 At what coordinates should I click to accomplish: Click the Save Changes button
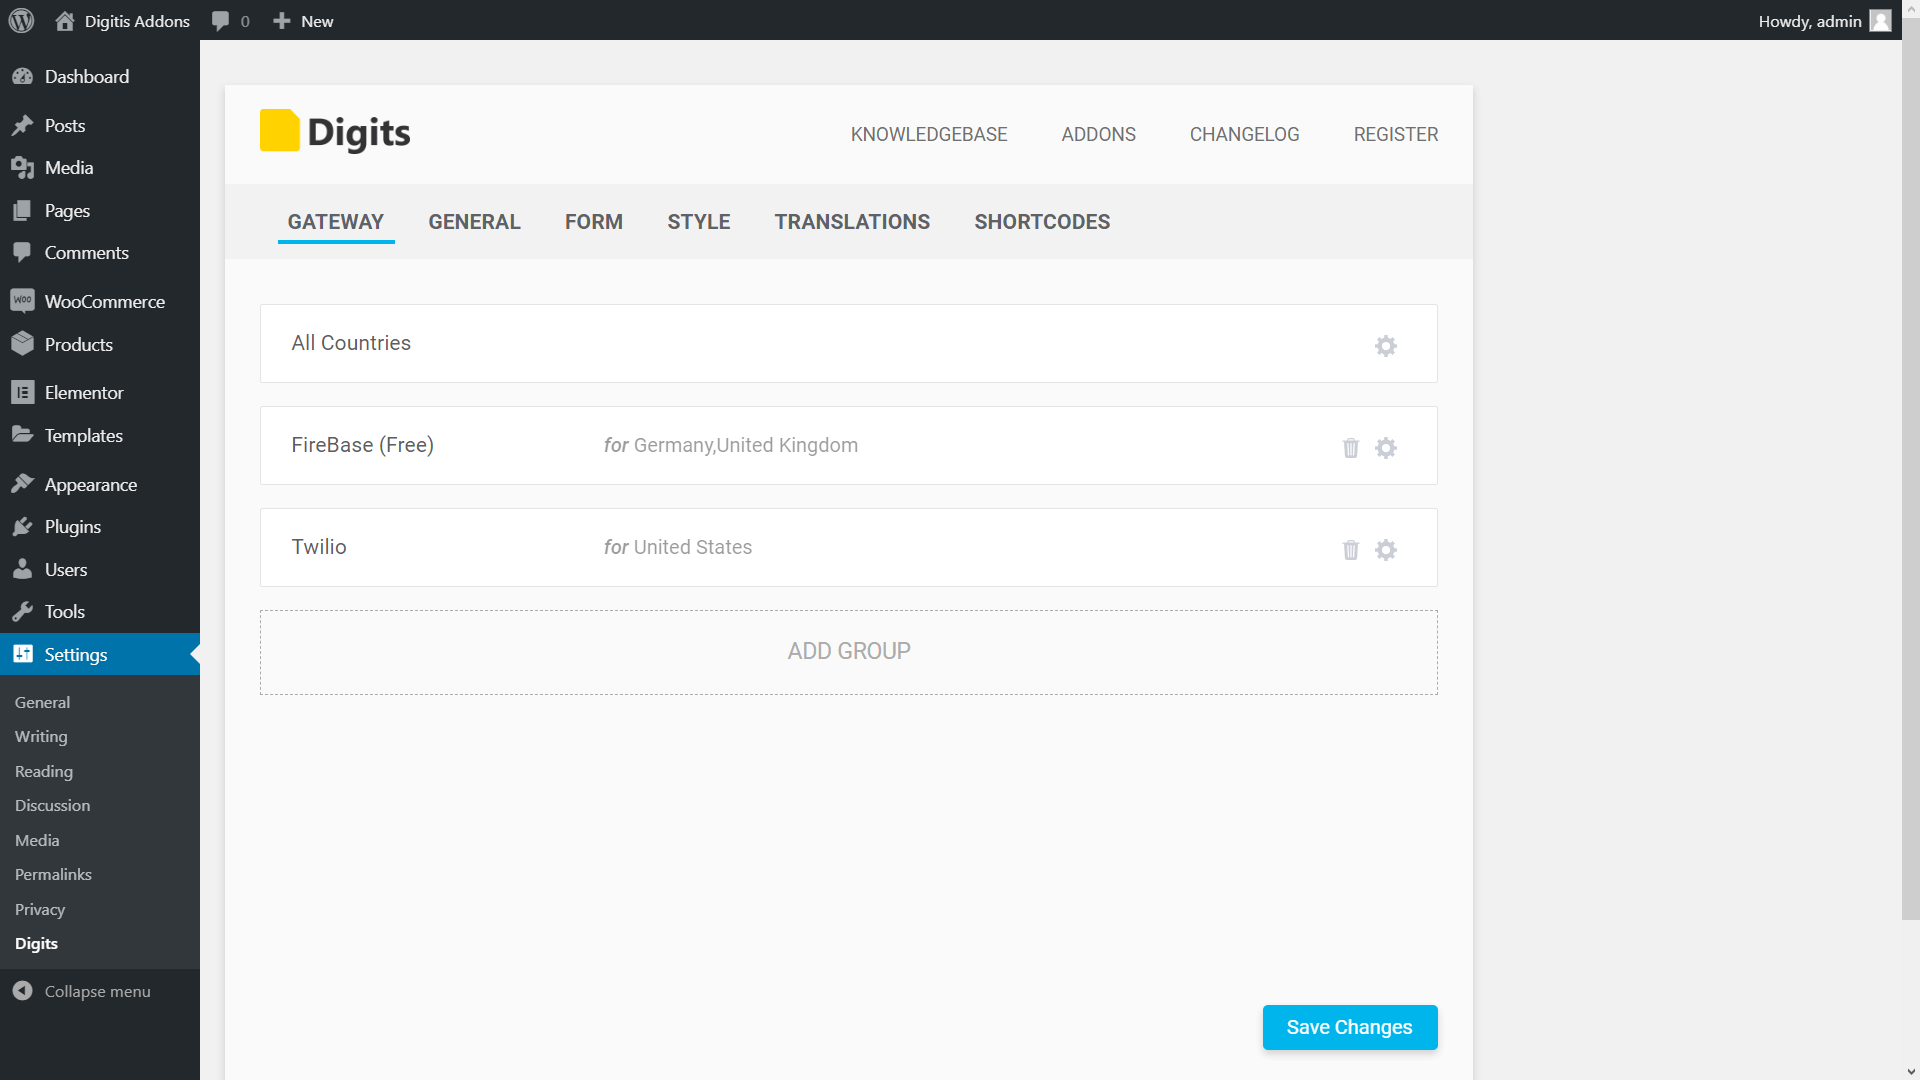pyautogui.click(x=1350, y=1027)
